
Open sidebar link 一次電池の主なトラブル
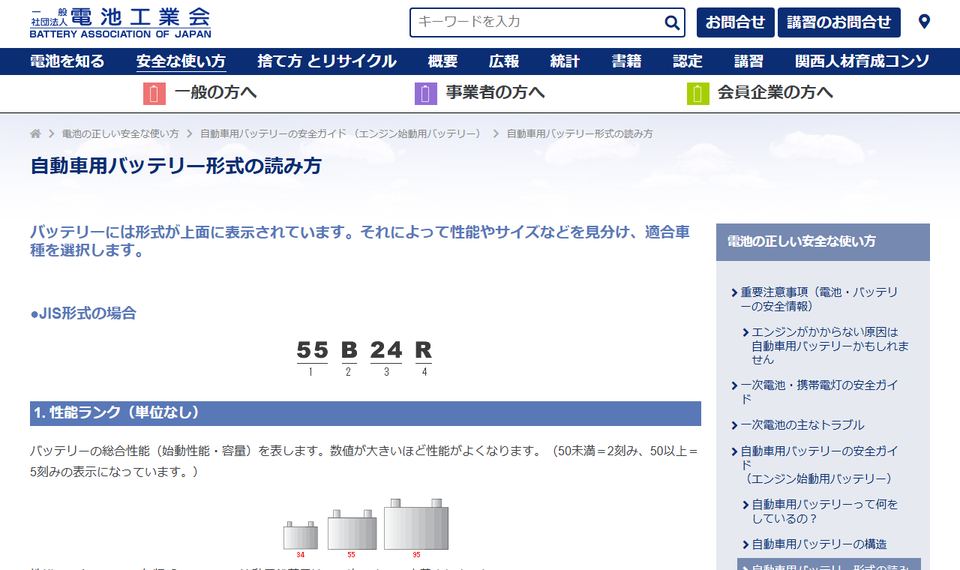[x=802, y=425]
